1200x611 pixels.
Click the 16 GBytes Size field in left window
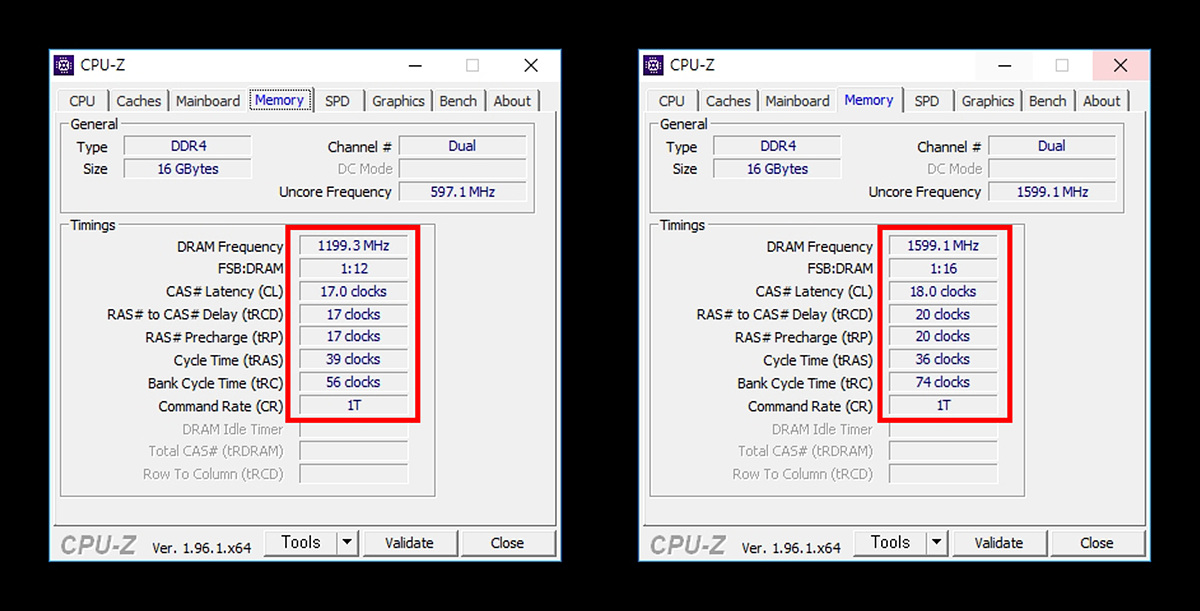click(188, 169)
